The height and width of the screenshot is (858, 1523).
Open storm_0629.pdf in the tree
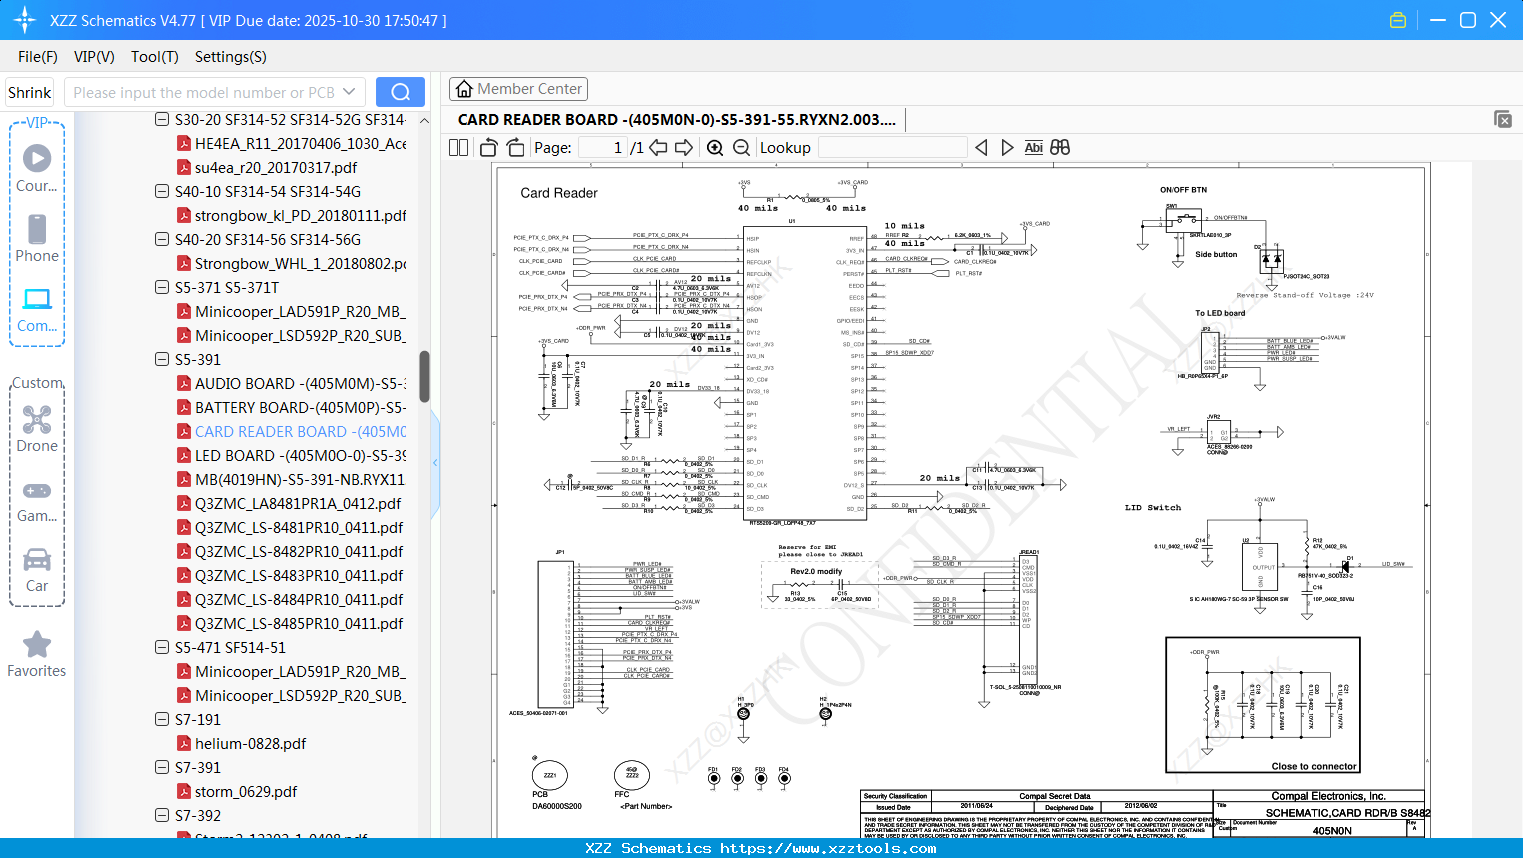click(x=246, y=792)
